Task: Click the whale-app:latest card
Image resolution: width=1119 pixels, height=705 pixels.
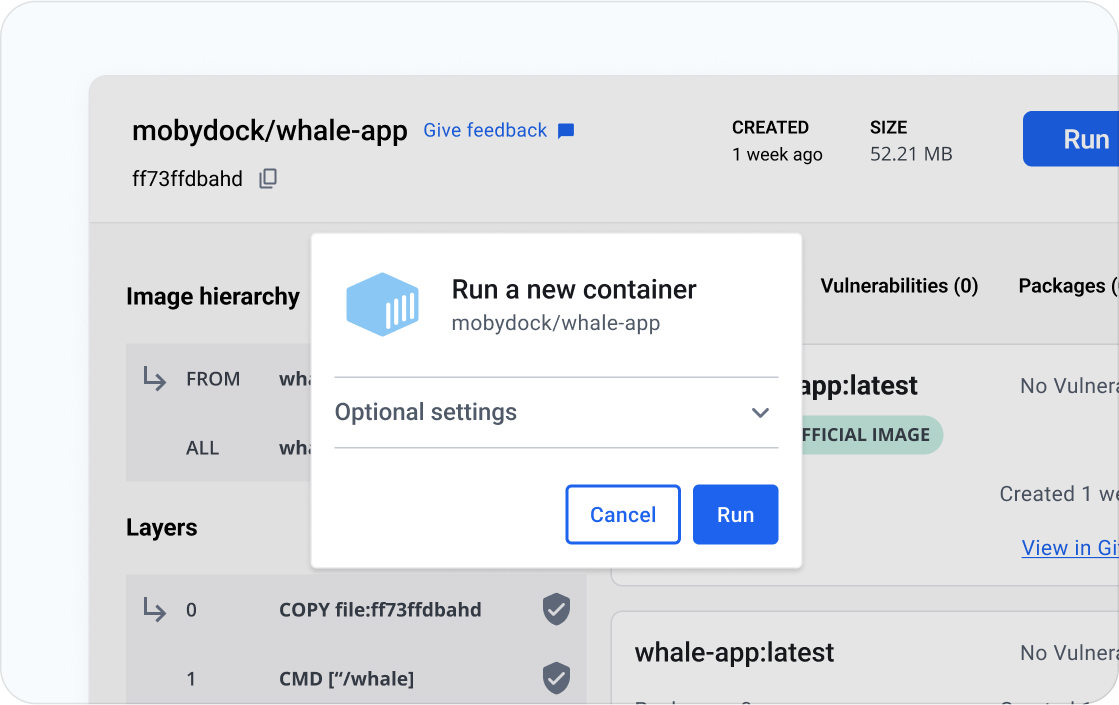Action: 734,652
